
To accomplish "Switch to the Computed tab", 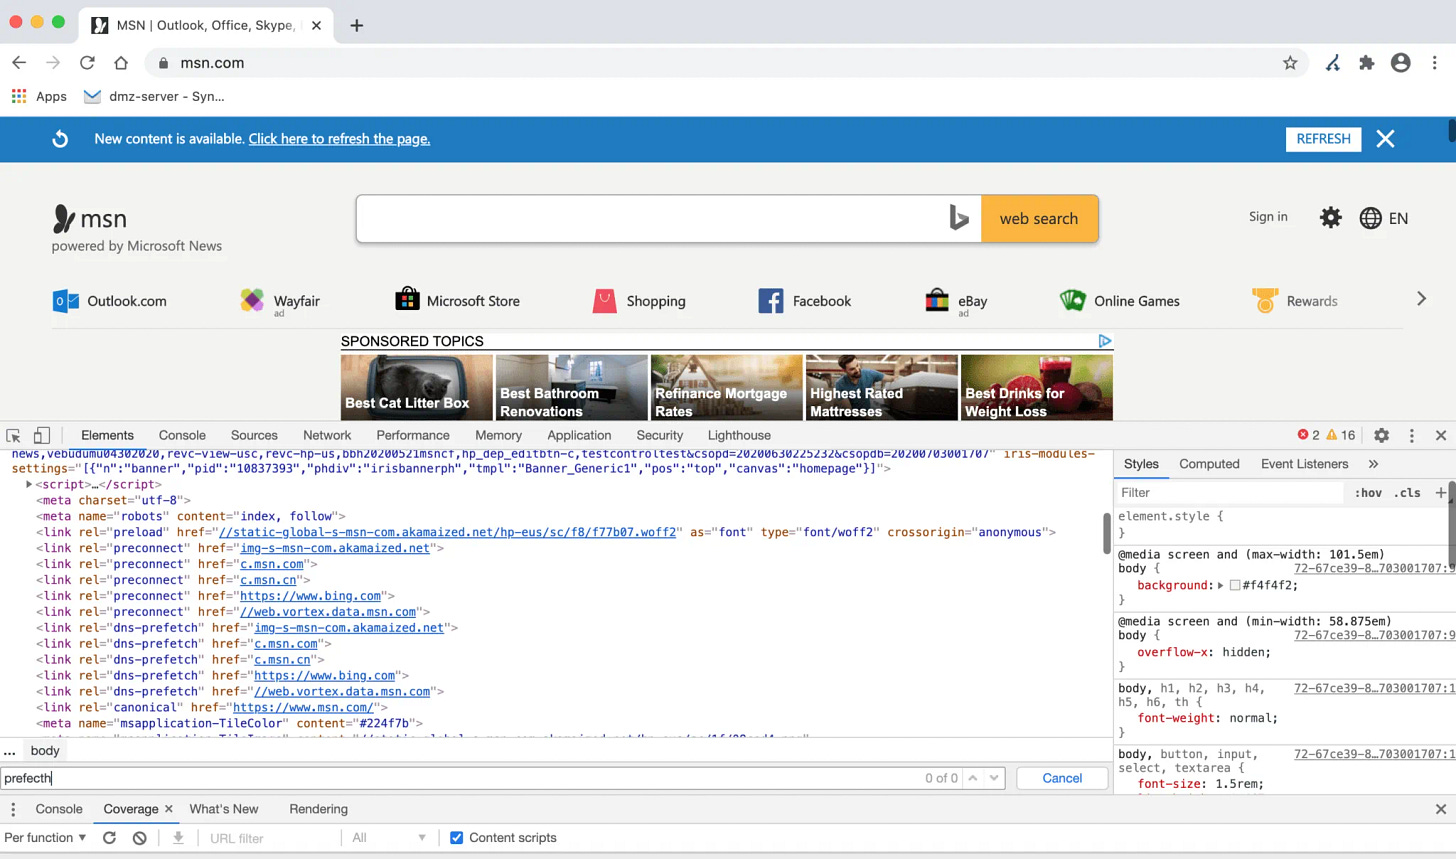I will (1209, 464).
